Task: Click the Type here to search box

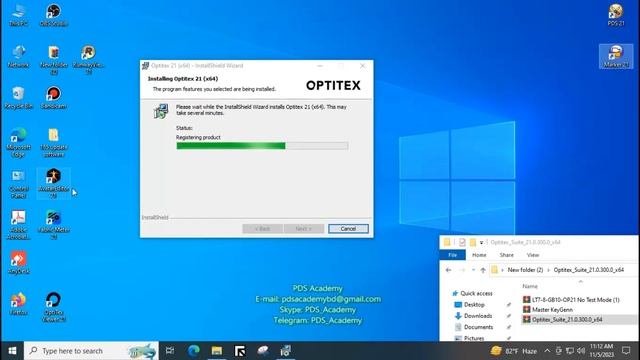Action: click(91, 351)
